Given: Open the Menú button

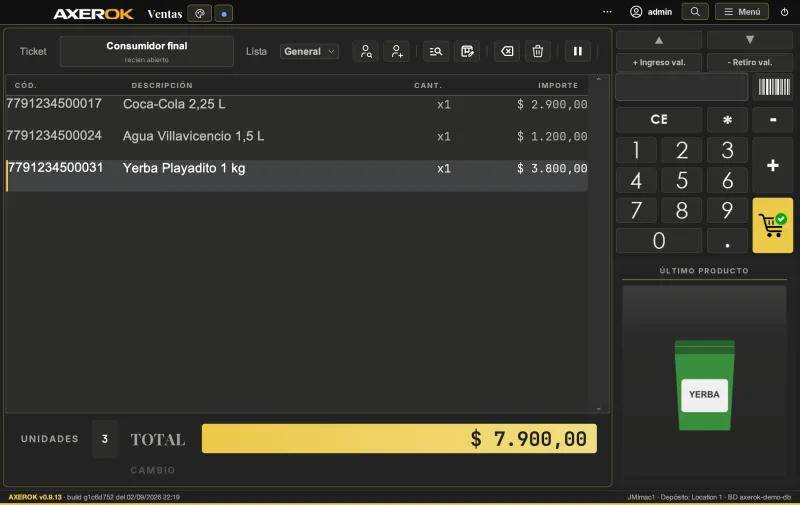Looking at the screenshot, I should click(742, 12).
